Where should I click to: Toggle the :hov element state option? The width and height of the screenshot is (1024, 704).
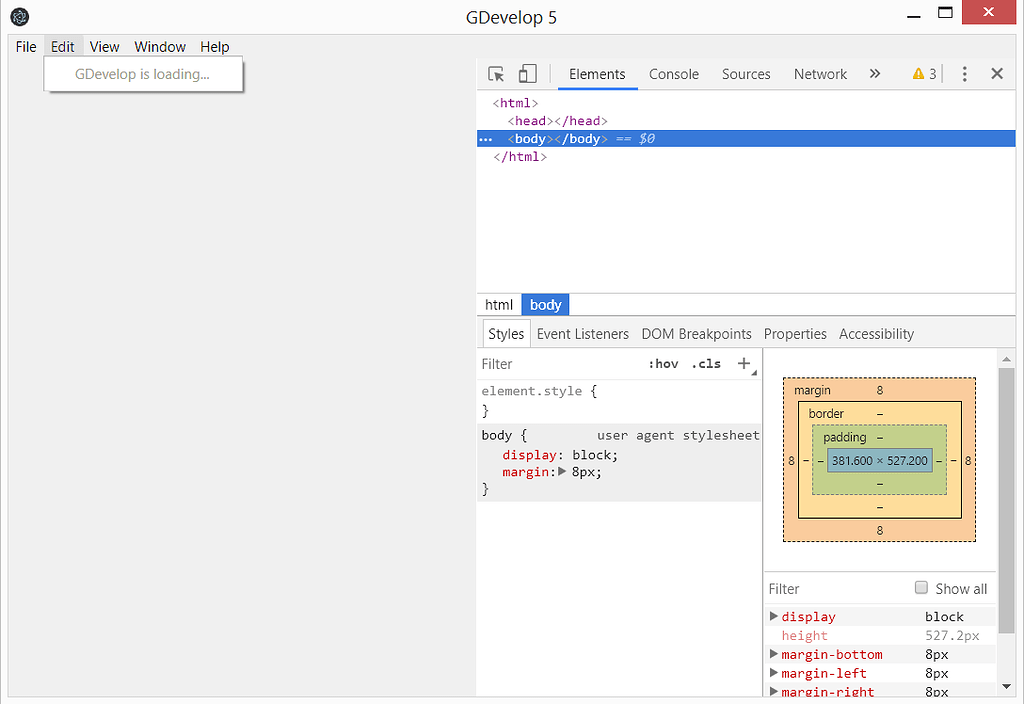pos(662,364)
